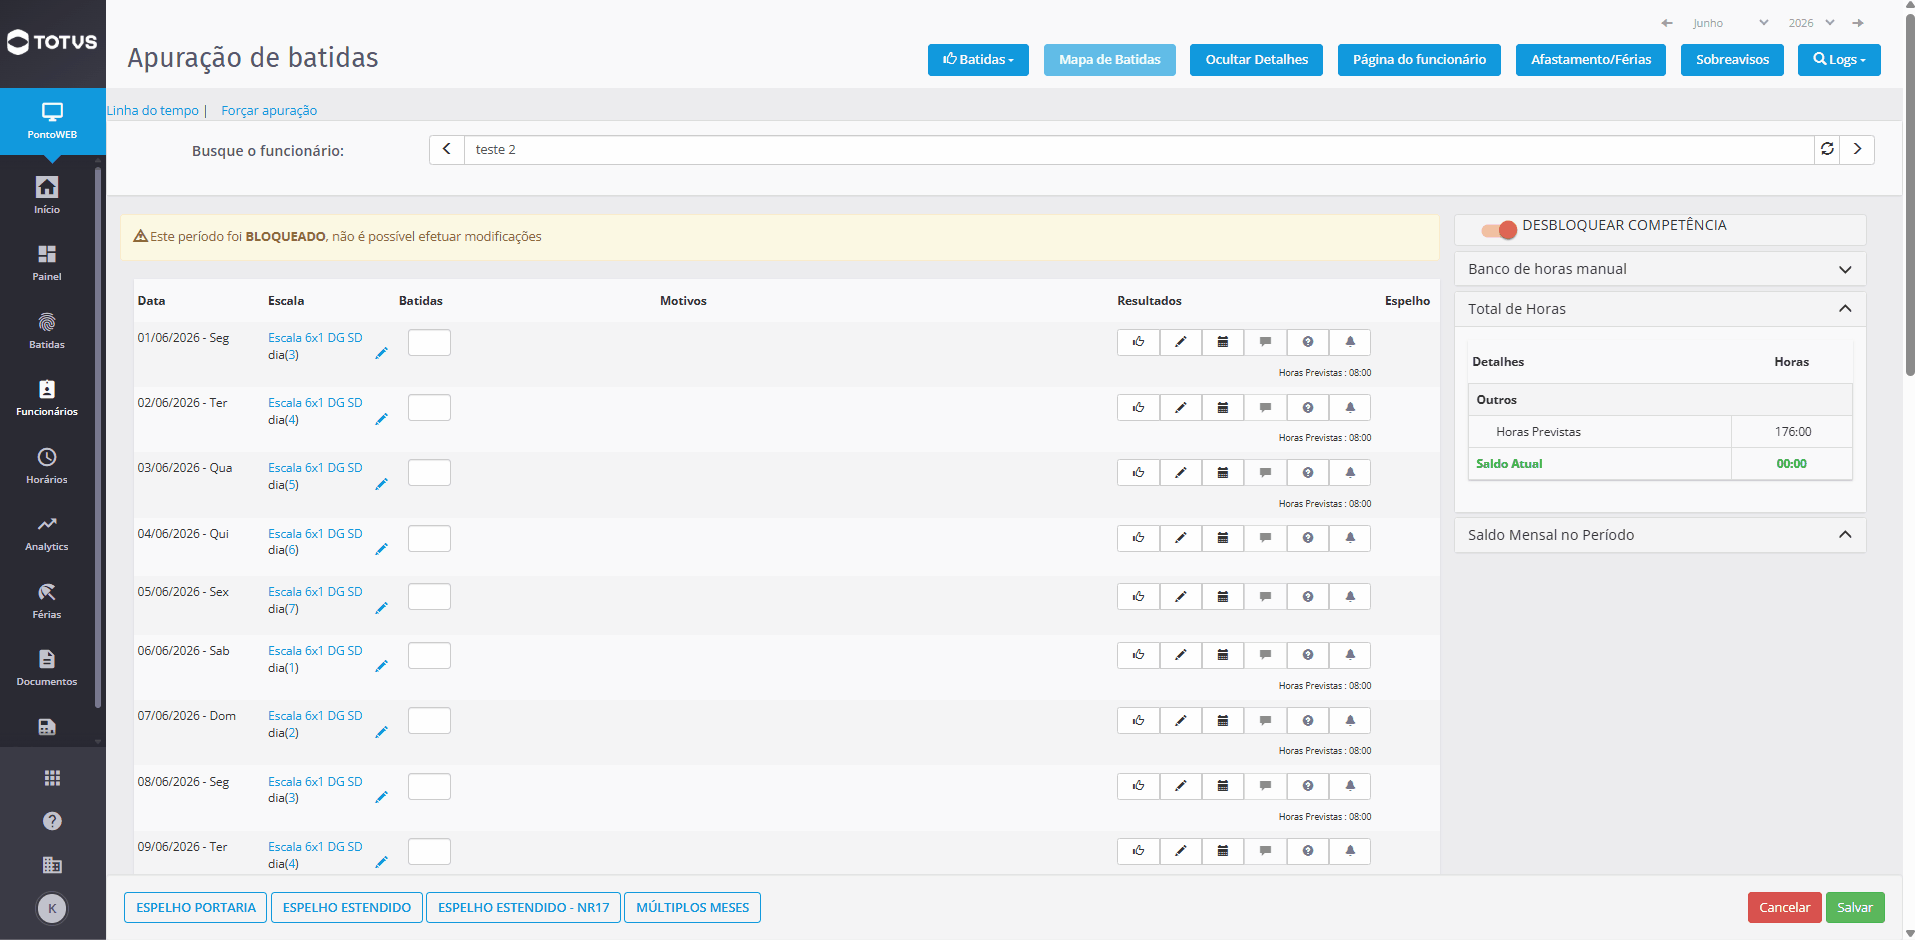Open Analytics in the sidebar

(47, 532)
